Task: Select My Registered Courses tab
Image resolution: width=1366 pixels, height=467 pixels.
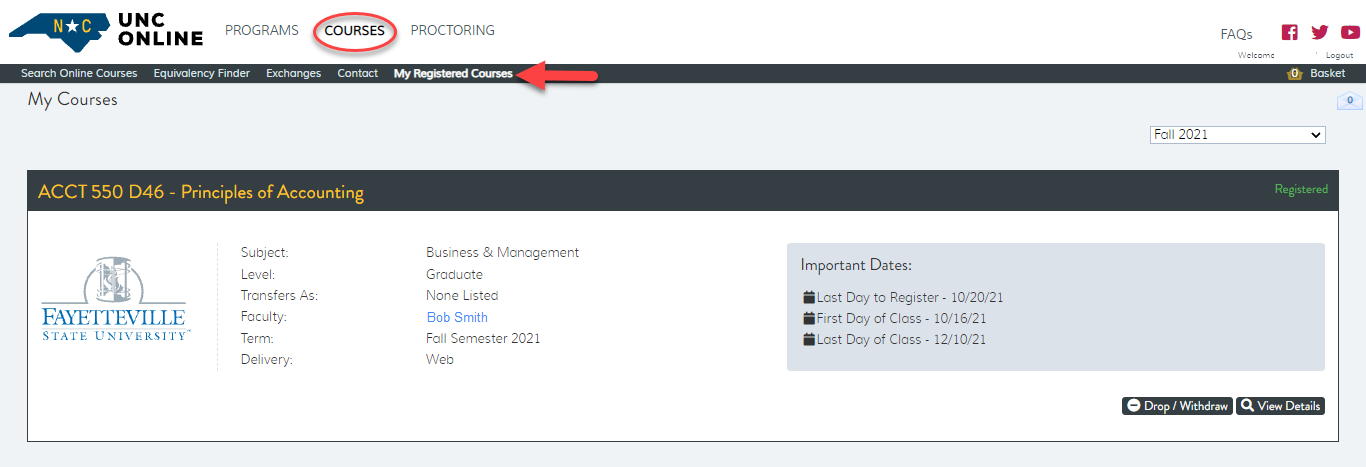Action: click(x=453, y=74)
